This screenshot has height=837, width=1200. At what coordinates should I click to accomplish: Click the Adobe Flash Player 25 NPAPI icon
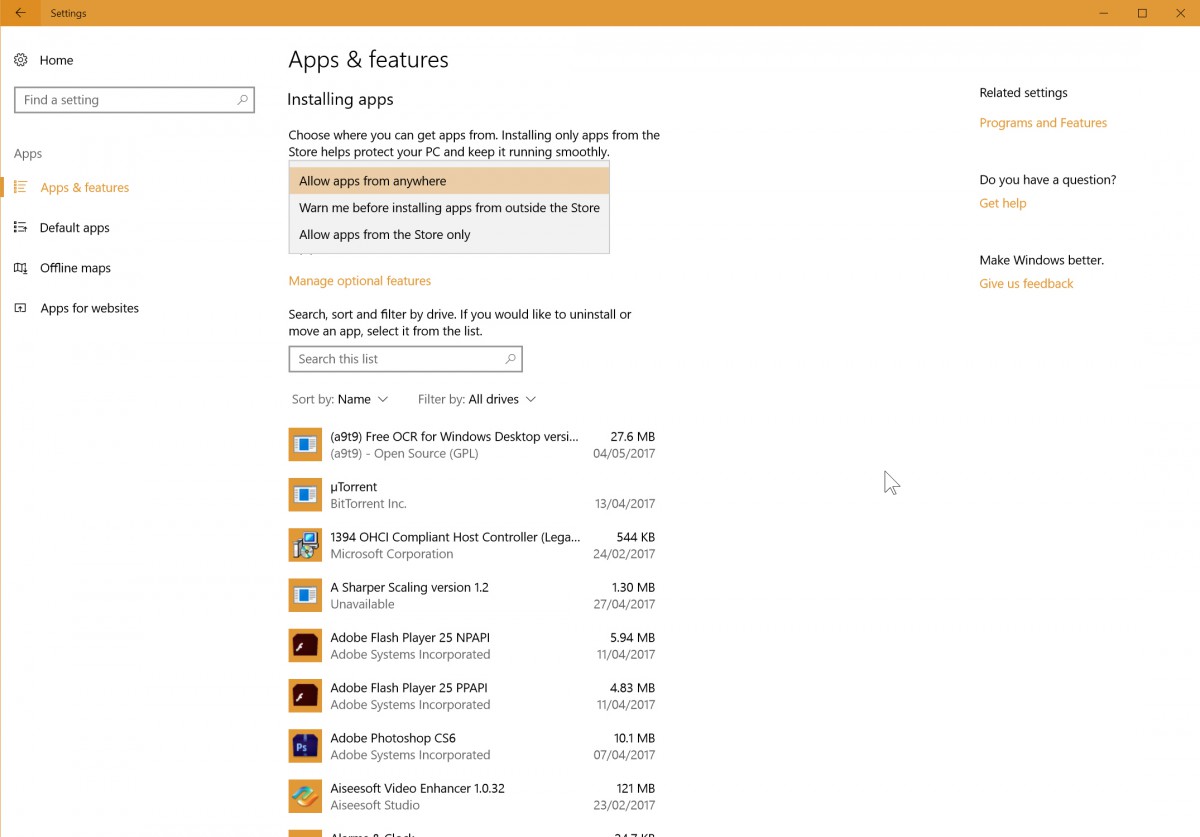(x=305, y=646)
